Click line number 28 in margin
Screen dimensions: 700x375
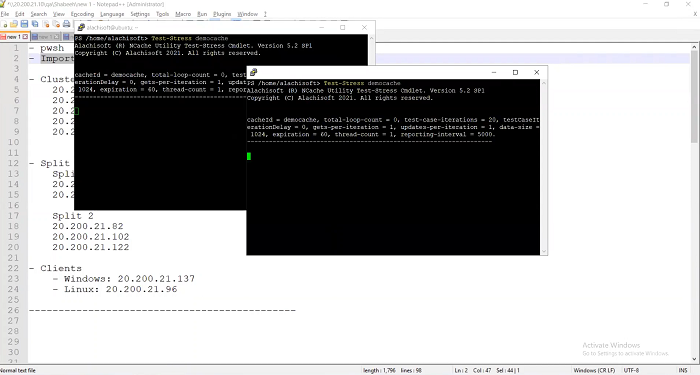(x=13, y=331)
